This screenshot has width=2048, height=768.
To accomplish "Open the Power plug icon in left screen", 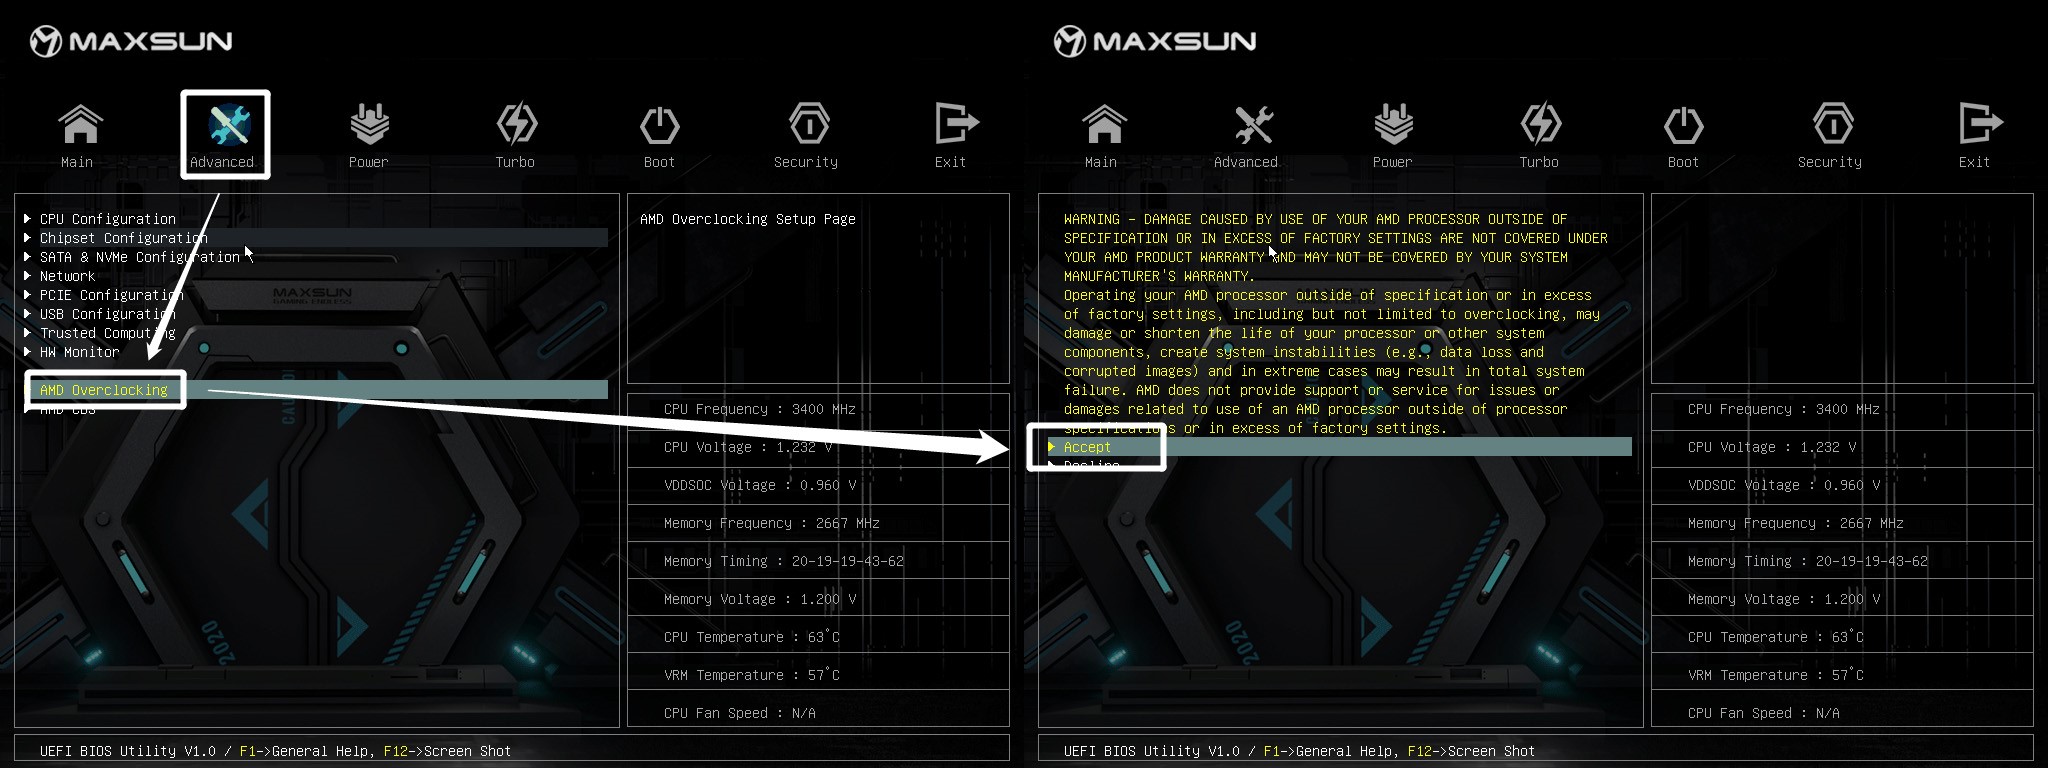I will point(369,125).
